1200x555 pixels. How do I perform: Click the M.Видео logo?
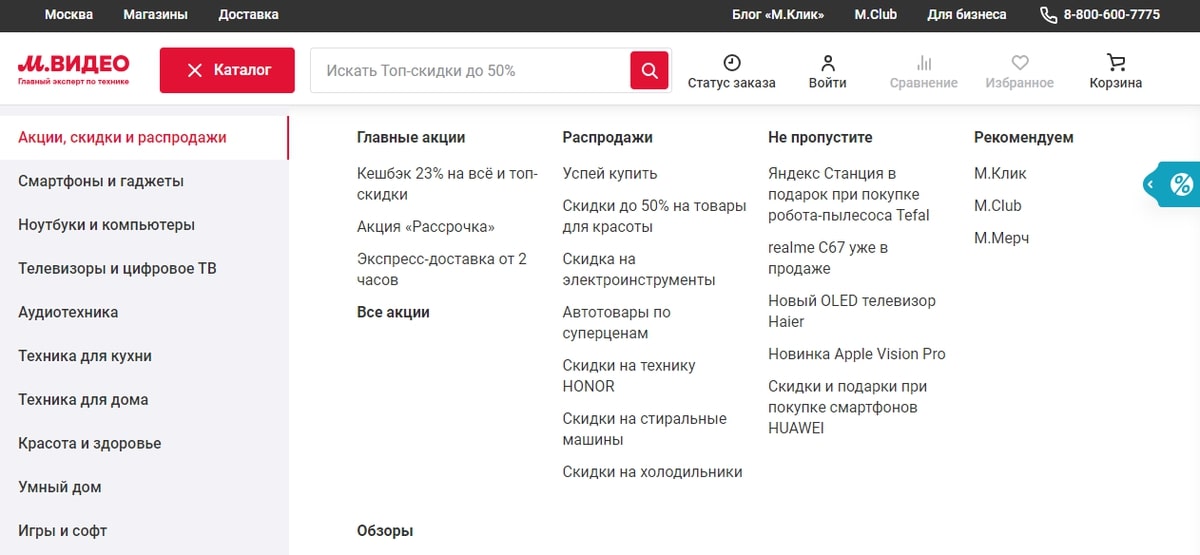(x=73, y=70)
